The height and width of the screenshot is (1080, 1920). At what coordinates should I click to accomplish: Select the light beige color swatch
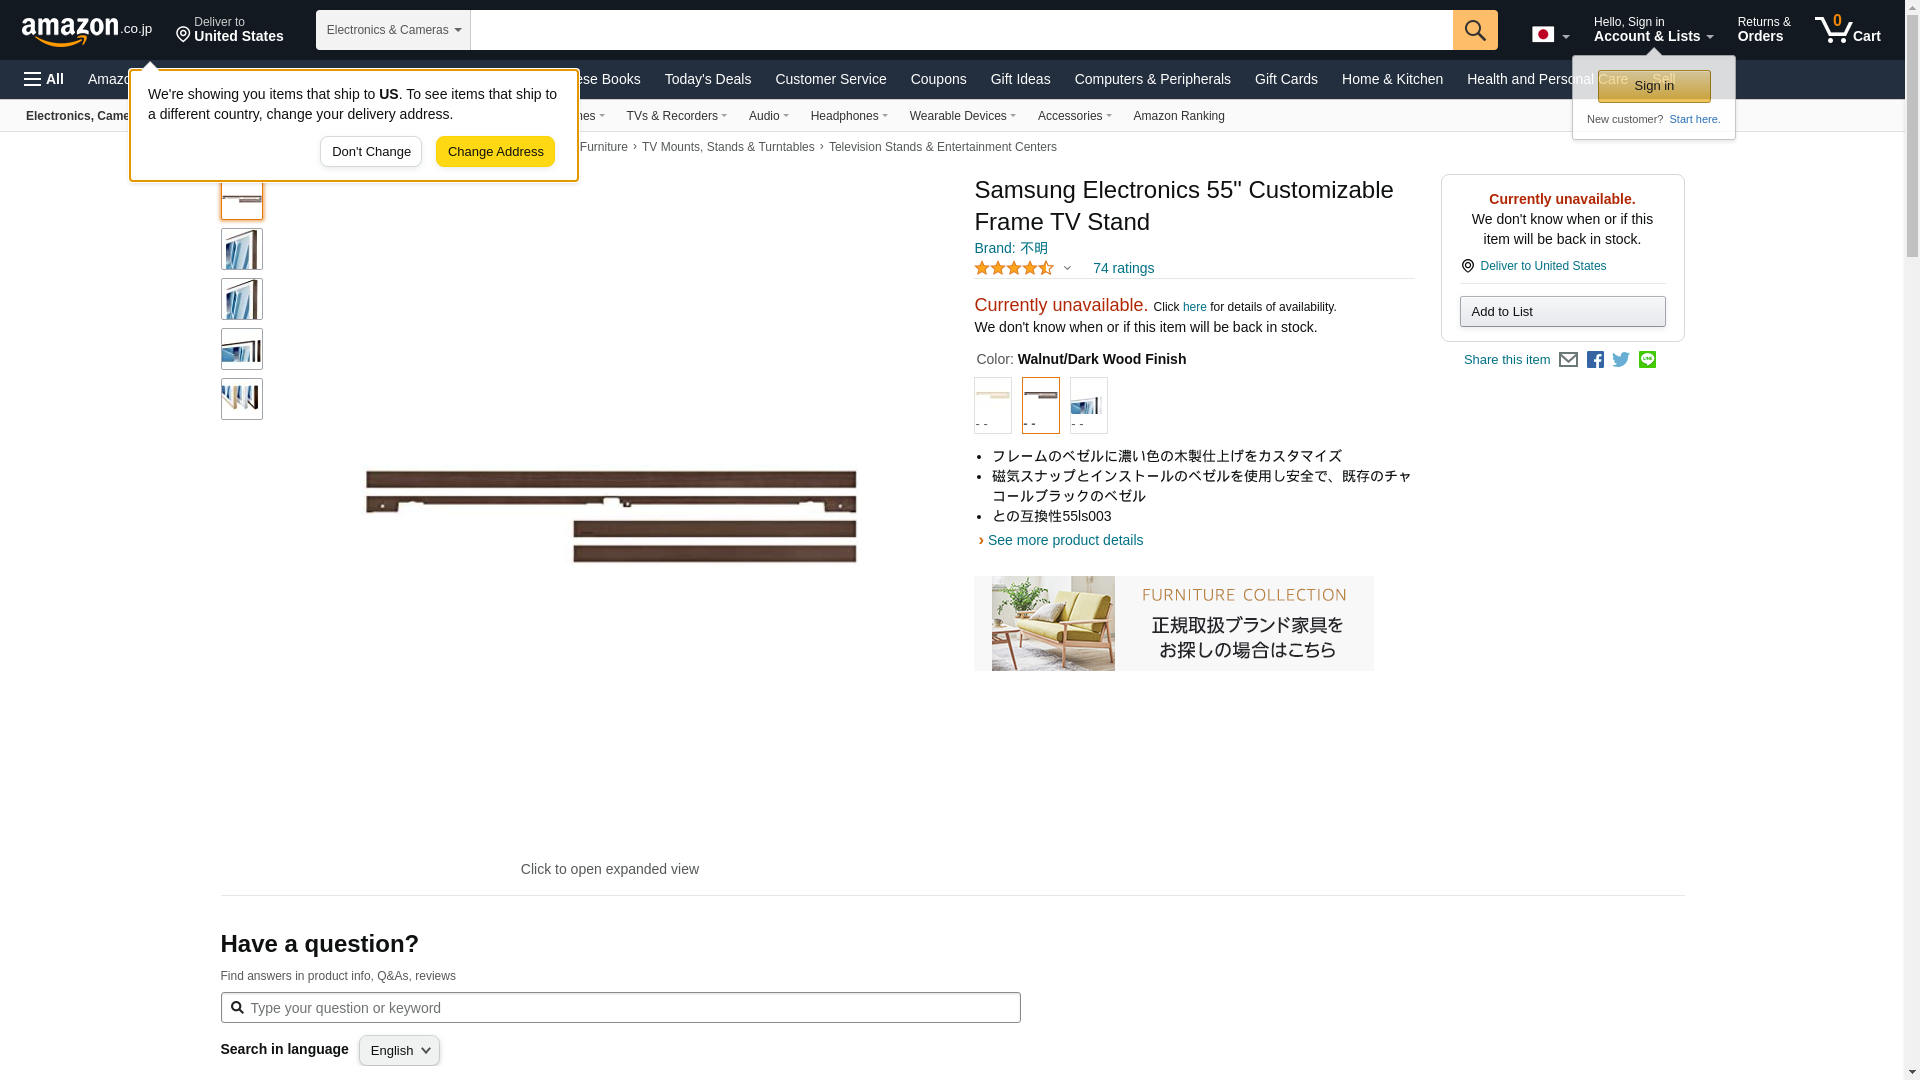point(992,405)
